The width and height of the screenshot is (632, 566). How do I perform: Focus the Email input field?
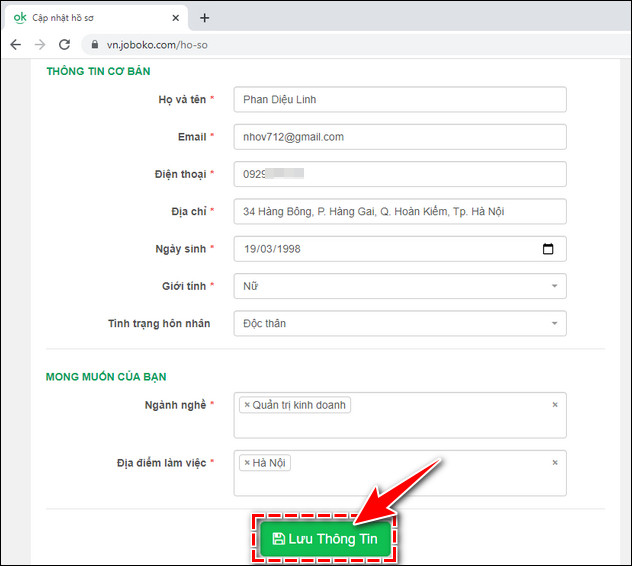400,137
